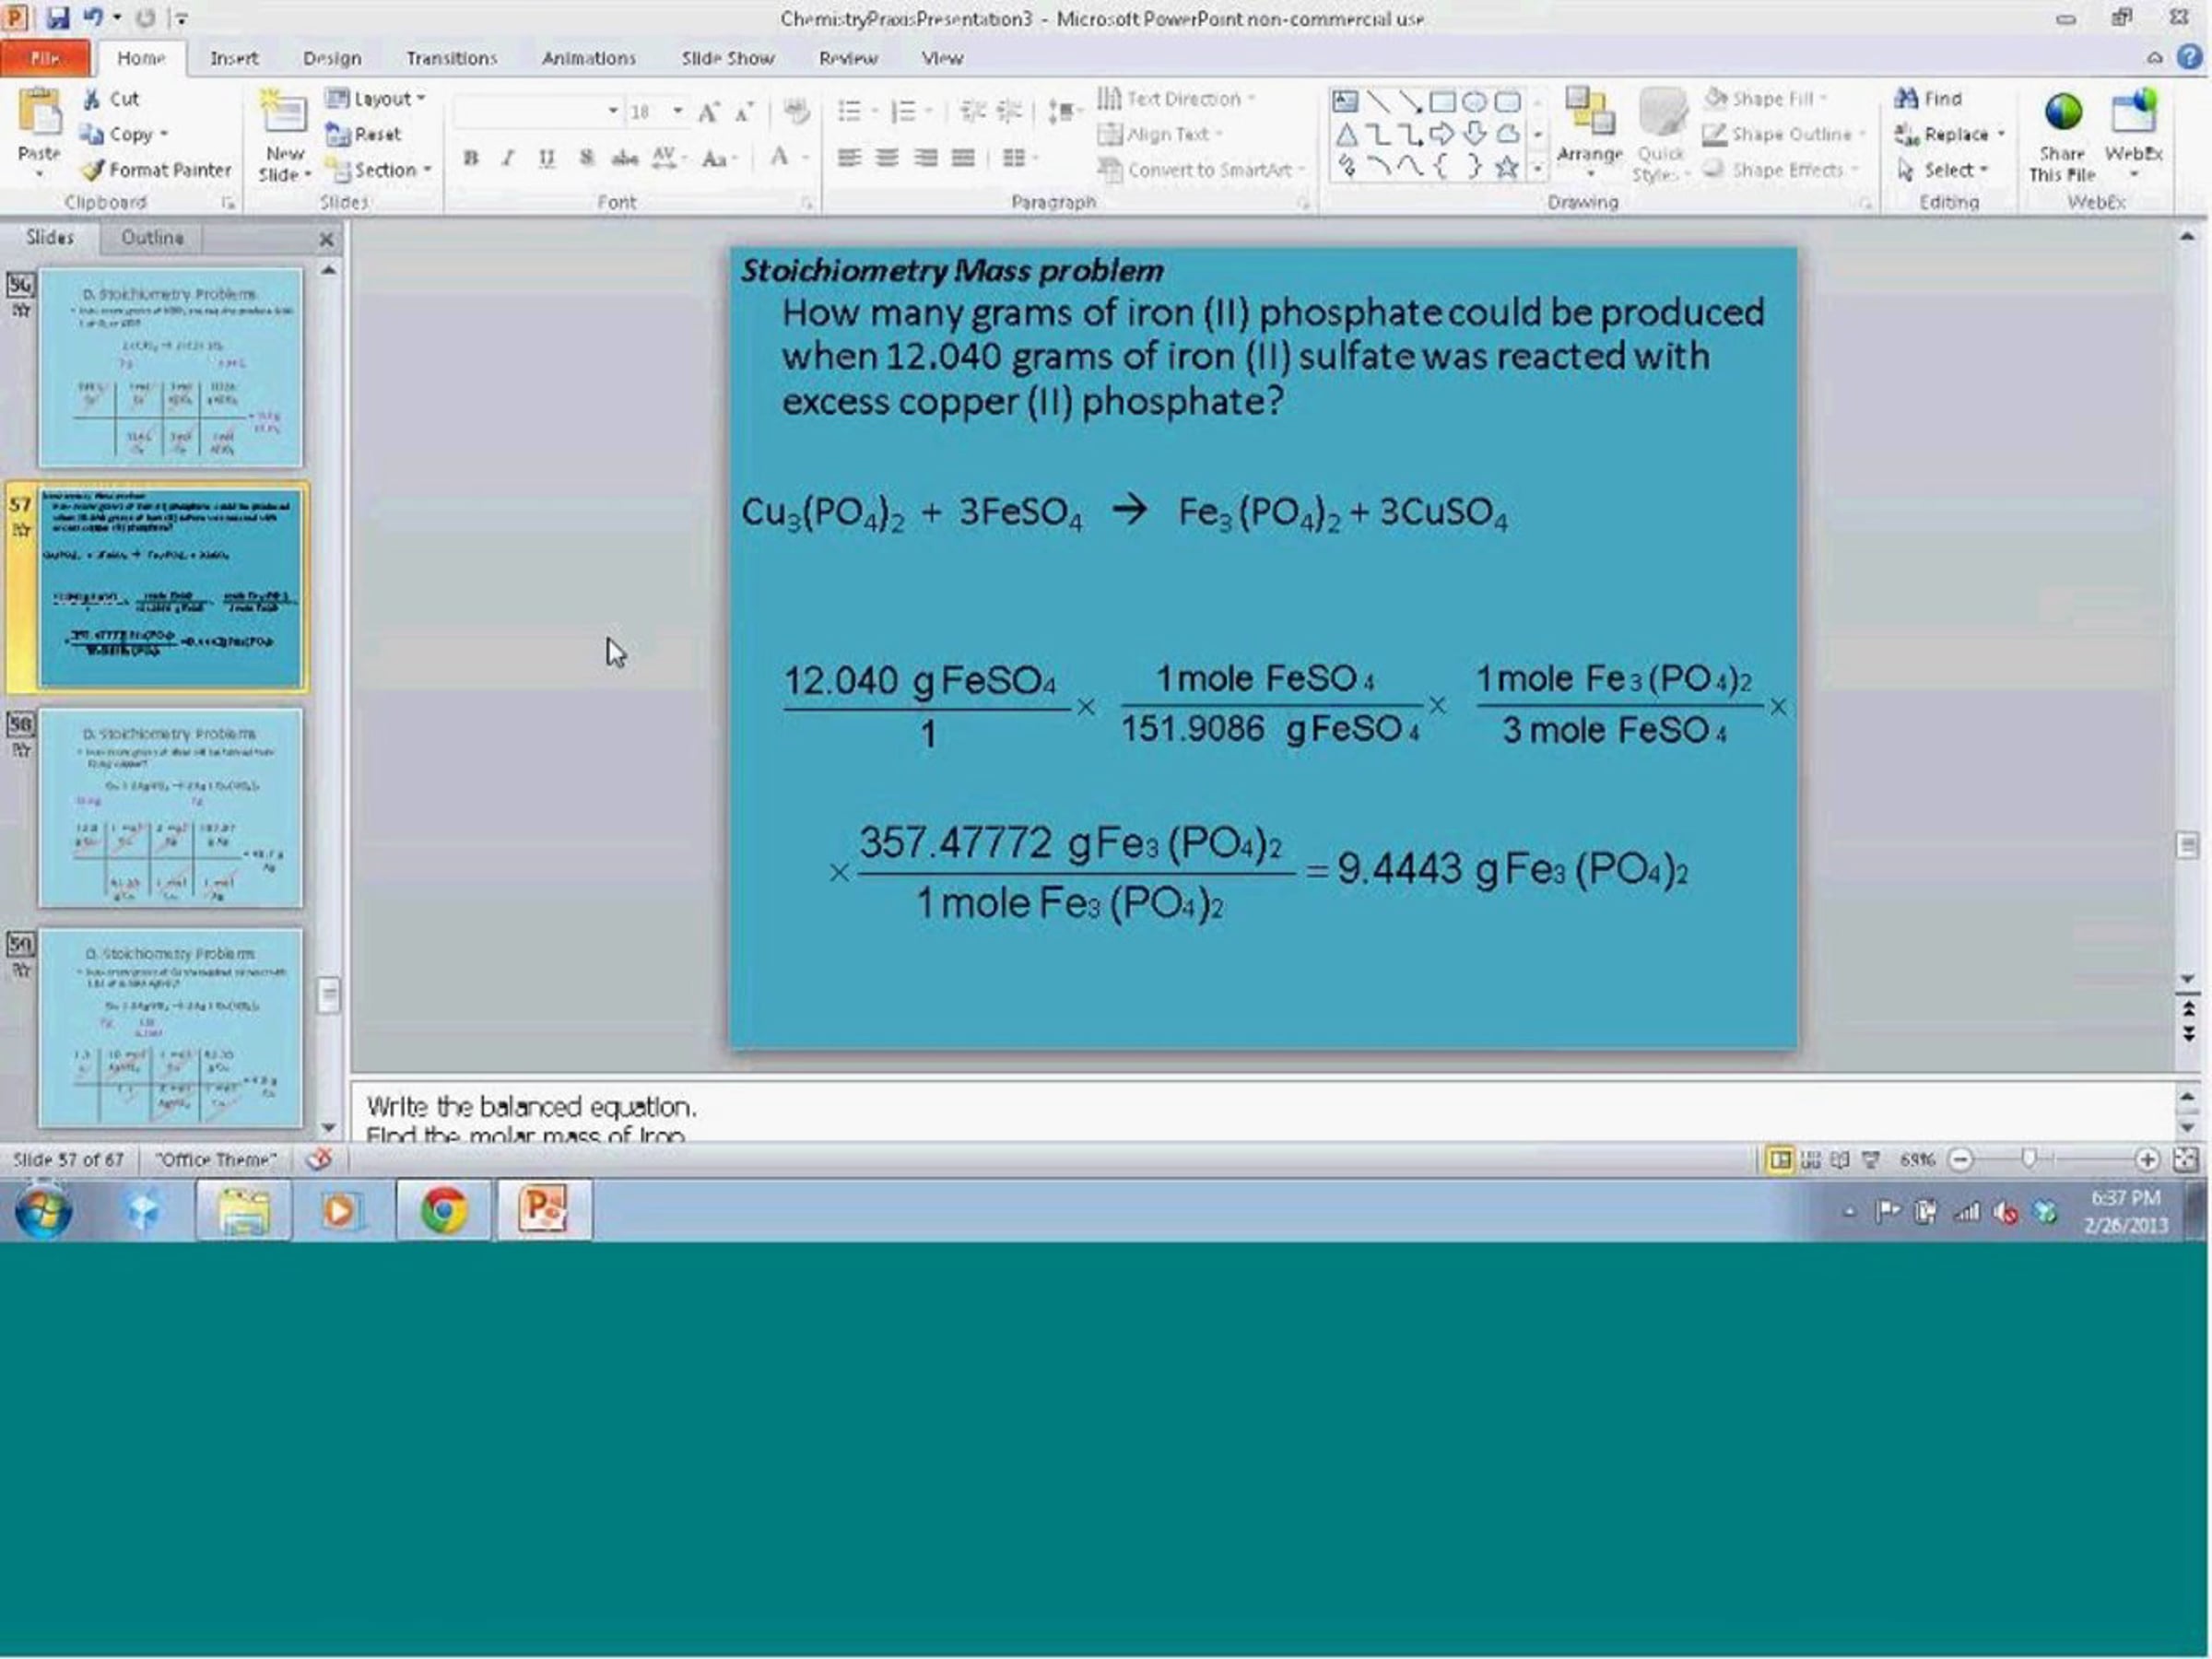Screen dimensions: 2212x1659
Task: Click the zoom slider in status bar
Action: click(2029, 1160)
